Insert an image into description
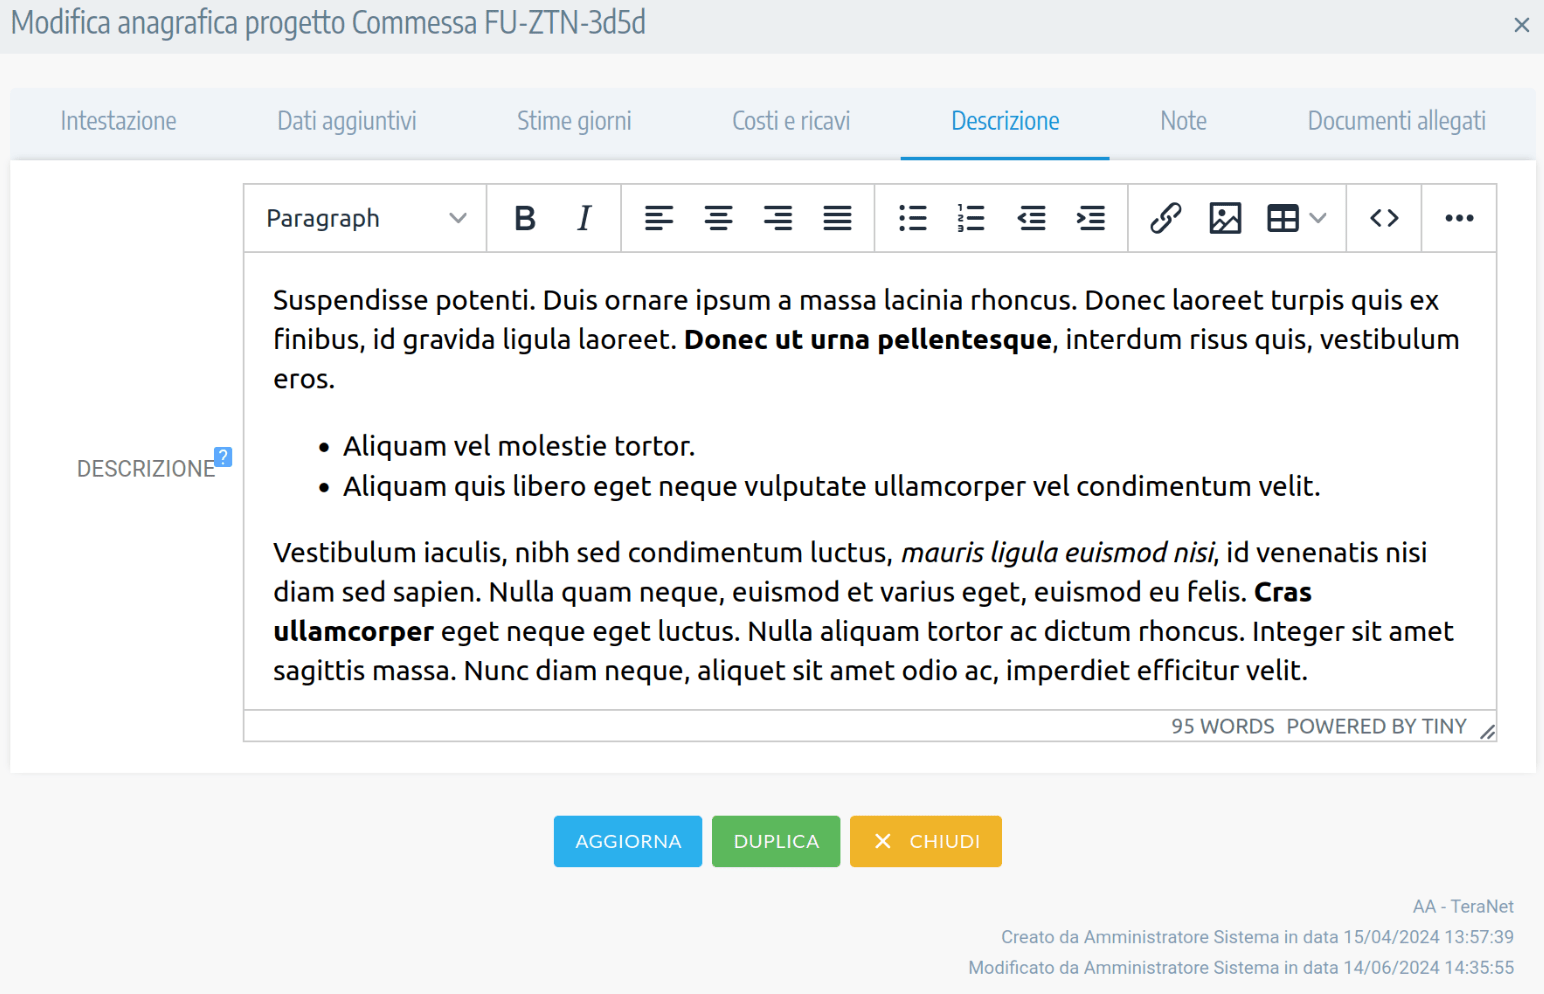The image size is (1544, 994). click(1225, 218)
